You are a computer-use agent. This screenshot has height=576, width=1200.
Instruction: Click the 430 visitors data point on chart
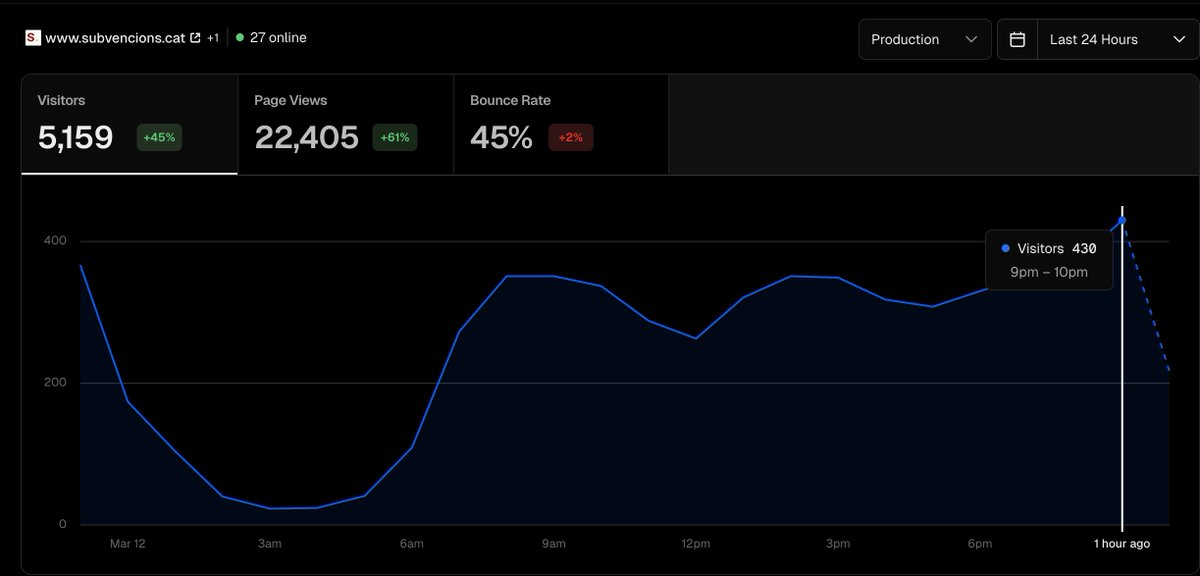click(x=1122, y=220)
